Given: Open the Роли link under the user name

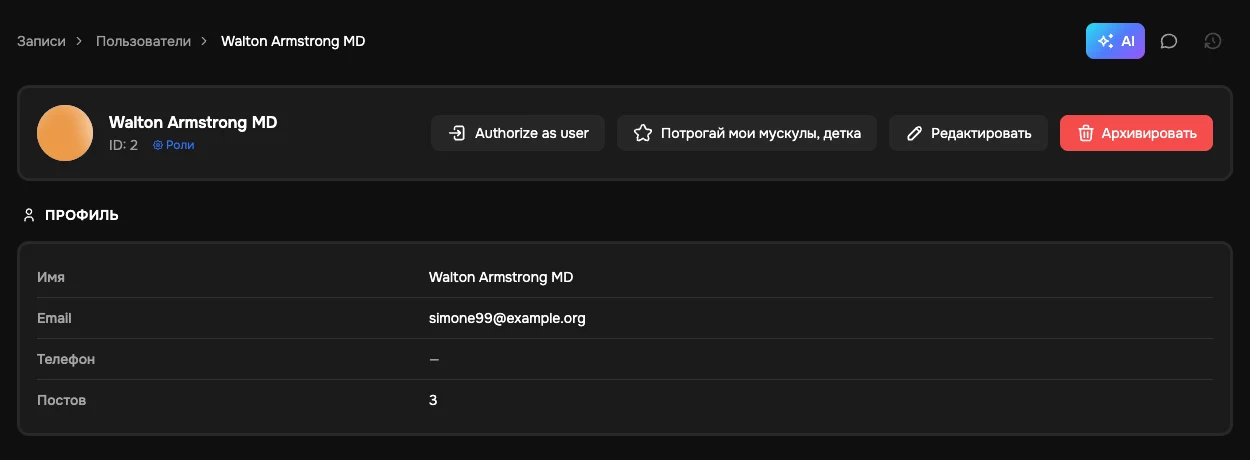Looking at the screenshot, I should click(x=174, y=145).
